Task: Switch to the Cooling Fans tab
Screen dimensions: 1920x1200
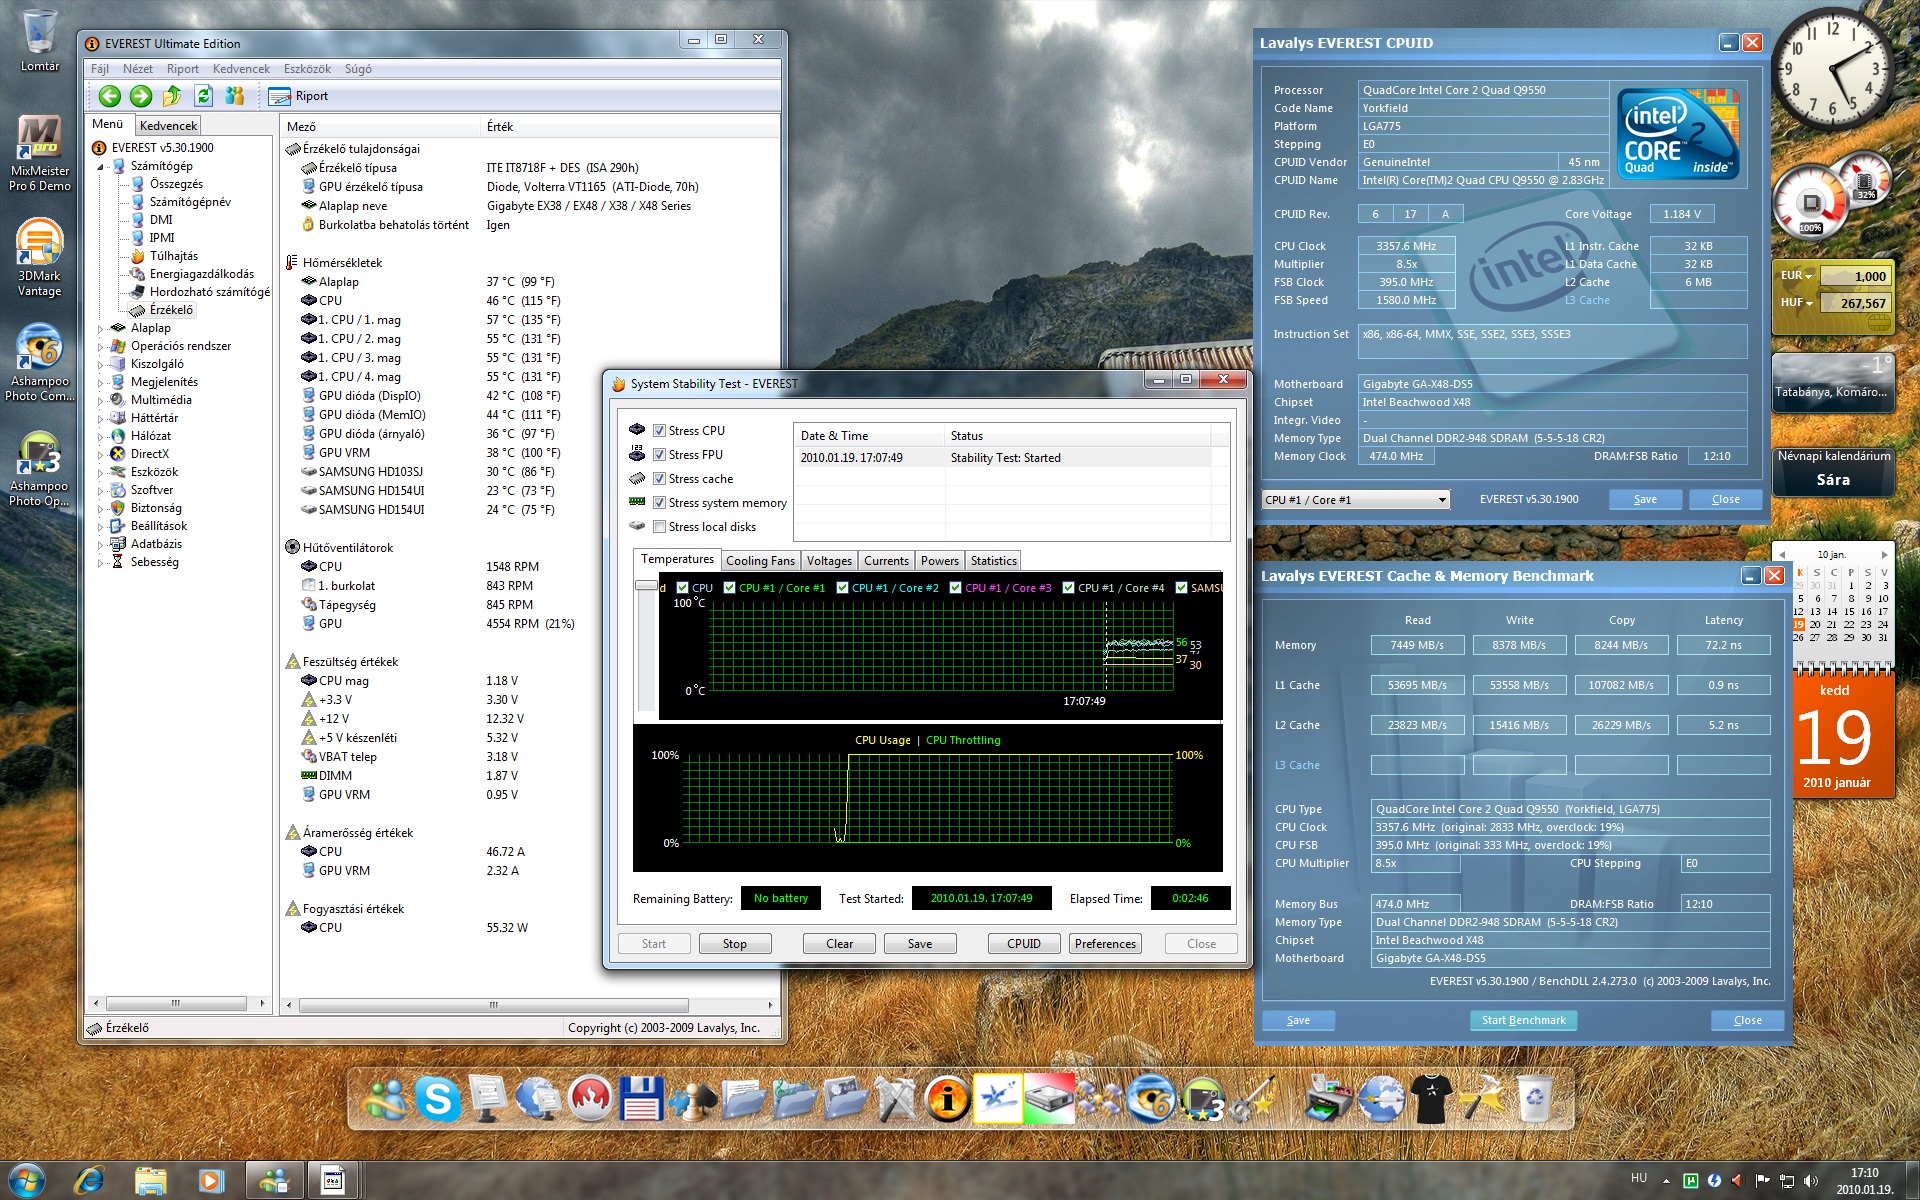Action: point(760,561)
